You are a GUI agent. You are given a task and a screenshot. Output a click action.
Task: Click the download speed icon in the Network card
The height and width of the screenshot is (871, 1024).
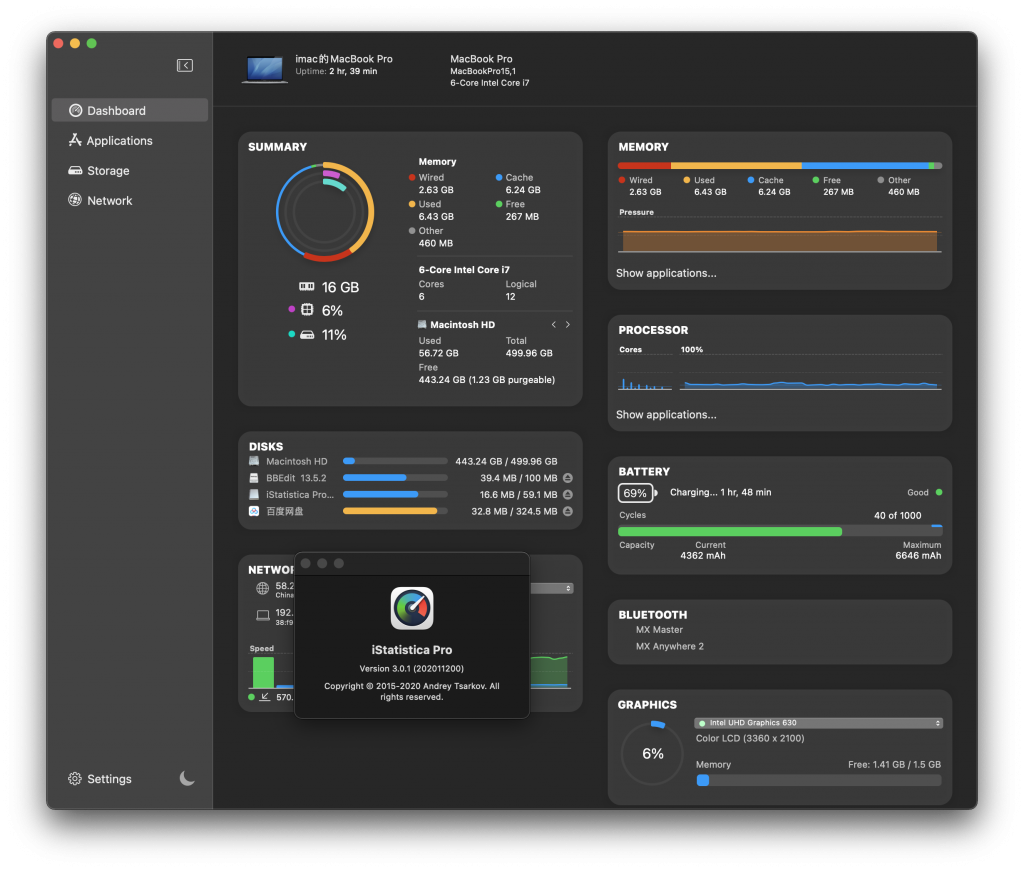pyautogui.click(x=264, y=697)
